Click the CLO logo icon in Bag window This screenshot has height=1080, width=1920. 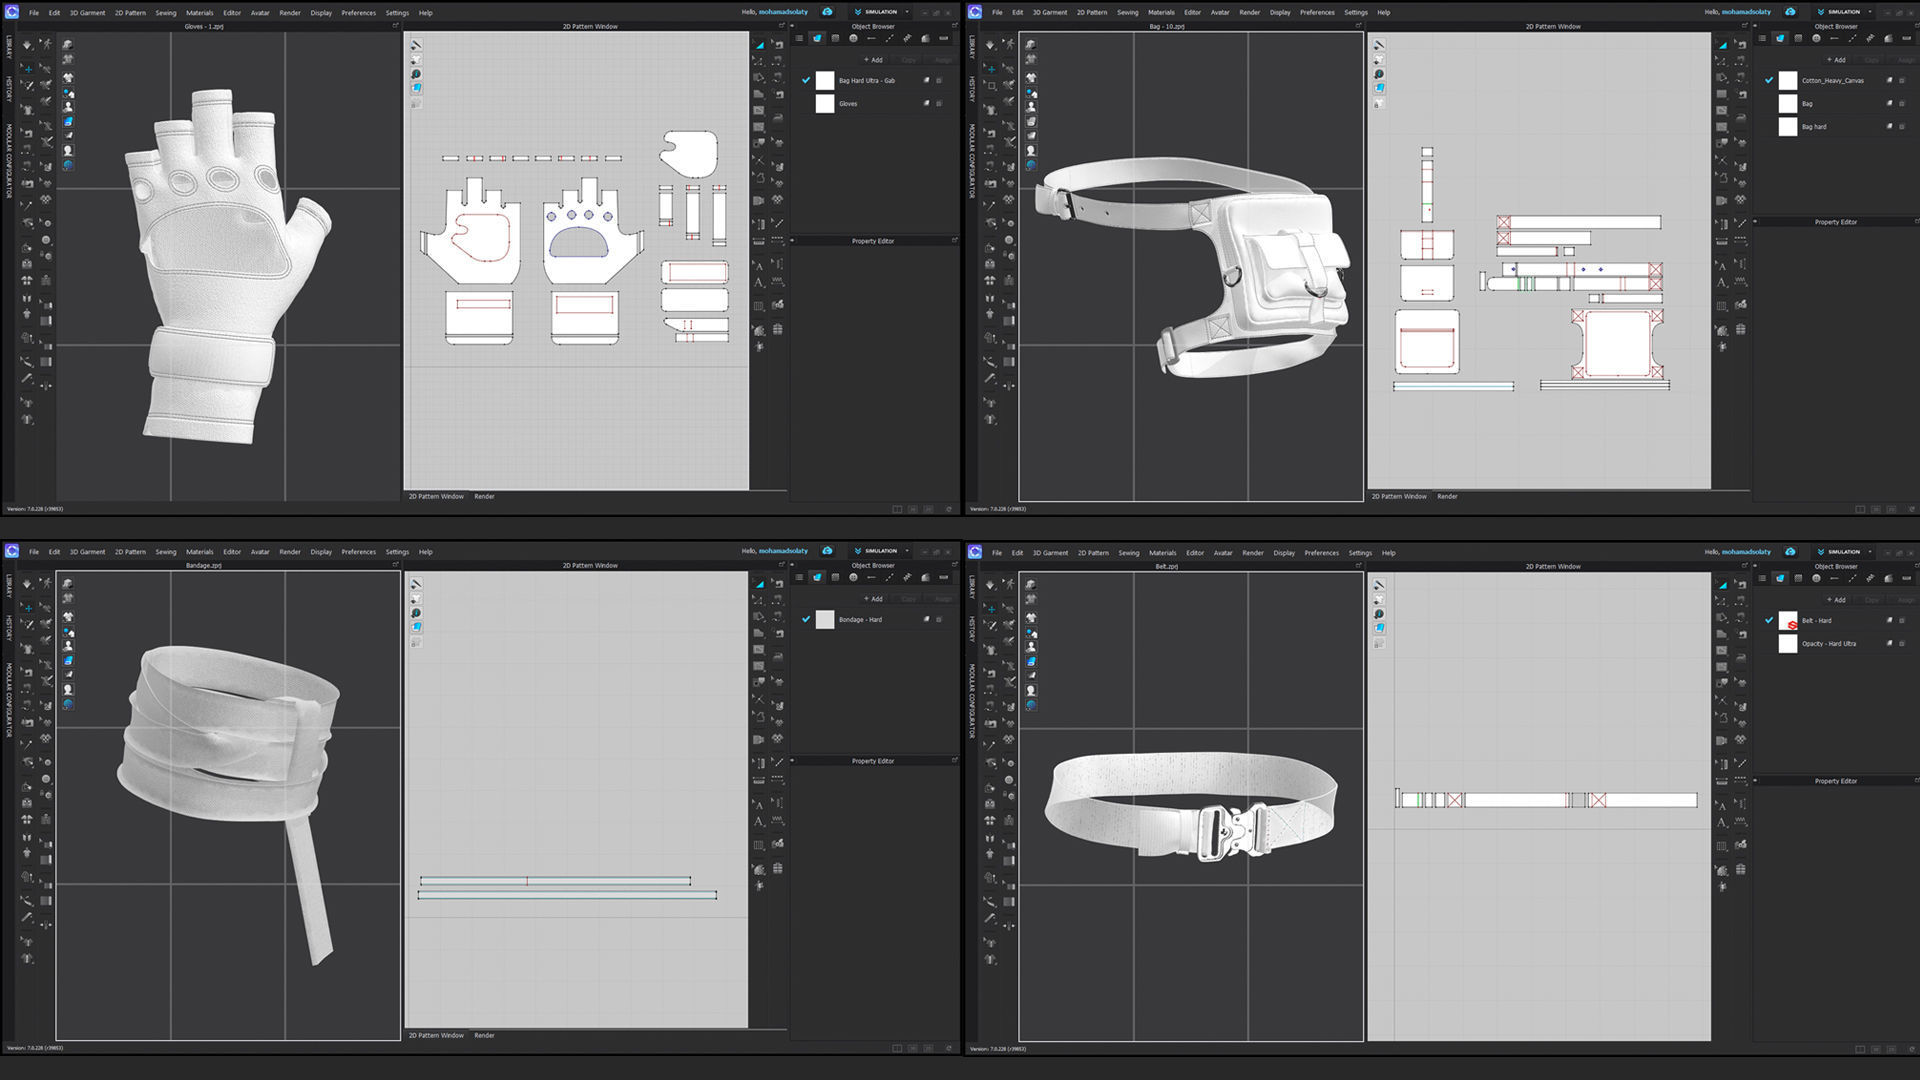(x=975, y=12)
